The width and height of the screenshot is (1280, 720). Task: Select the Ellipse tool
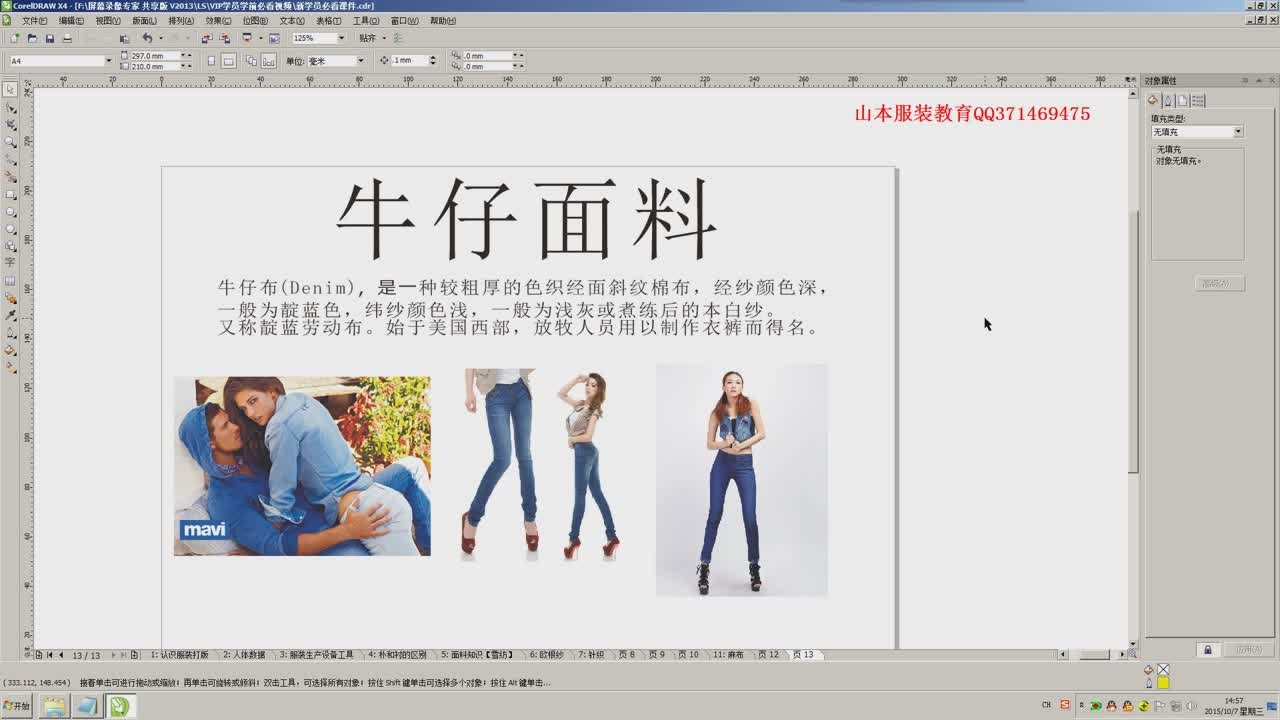point(11,212)
